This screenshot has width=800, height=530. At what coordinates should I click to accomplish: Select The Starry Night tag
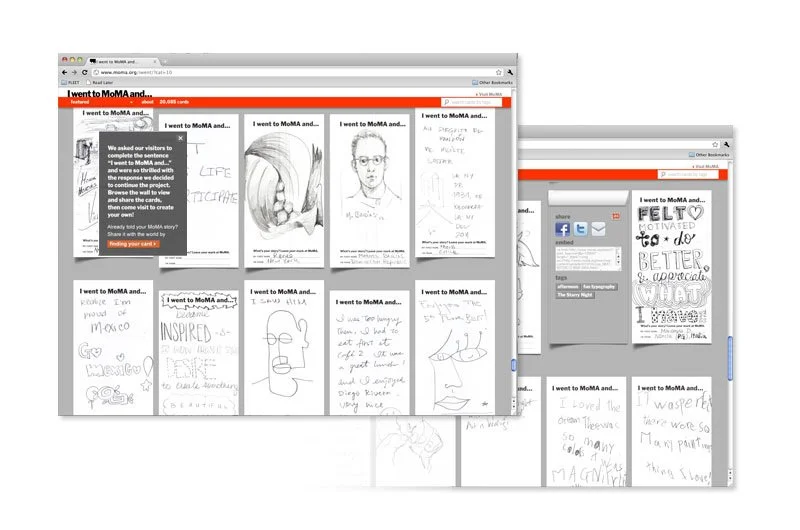[x=574, y=295]
